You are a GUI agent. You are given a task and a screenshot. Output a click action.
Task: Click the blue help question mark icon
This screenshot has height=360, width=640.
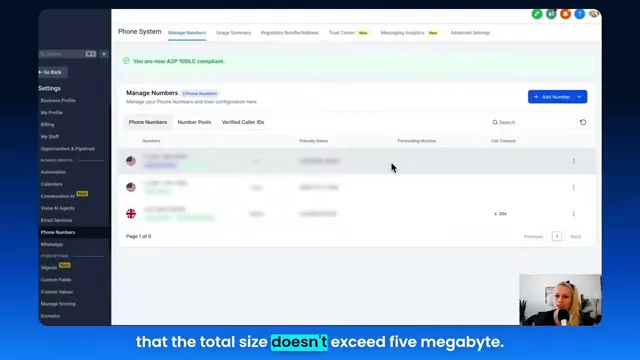tap(580, 14)
